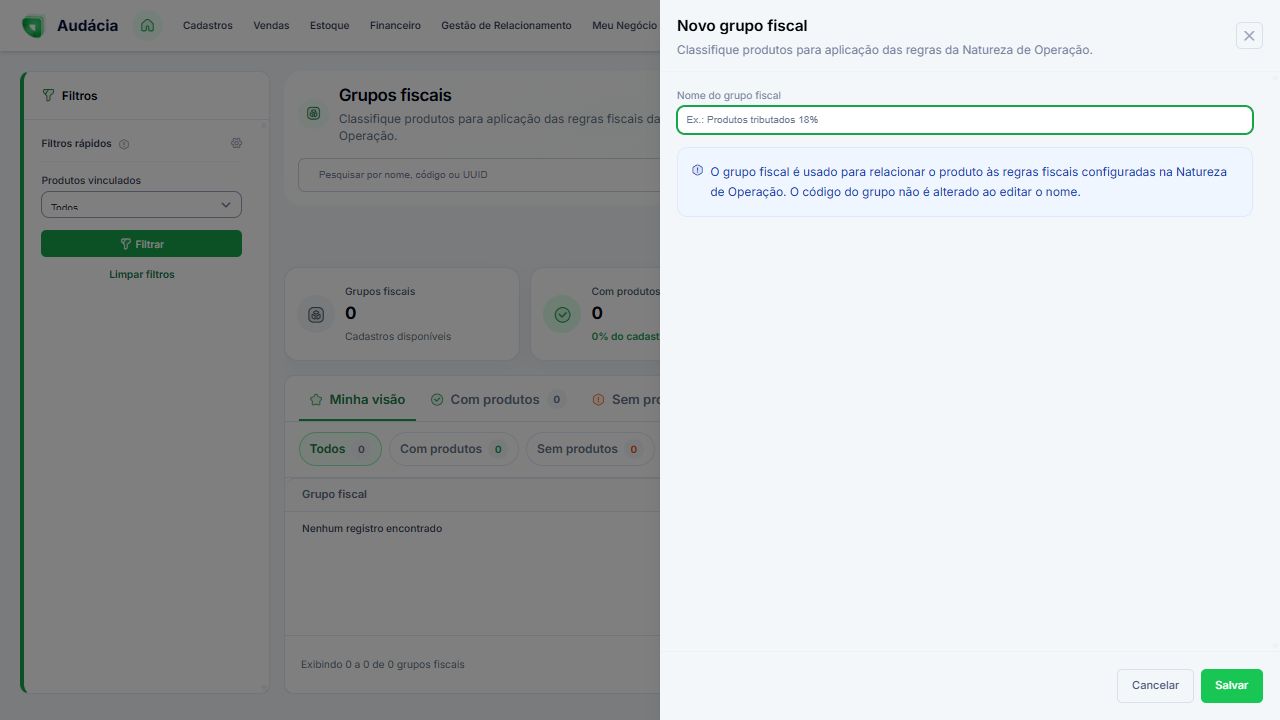Image resolution: width=1280 pixels, height=720 pixels.
Task: Open the Meu Negócio menu
Action: pos(625,26)
